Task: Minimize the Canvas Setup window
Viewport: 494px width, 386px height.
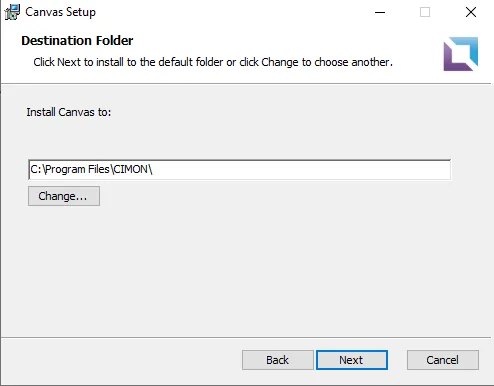Action: pos(380,12)
